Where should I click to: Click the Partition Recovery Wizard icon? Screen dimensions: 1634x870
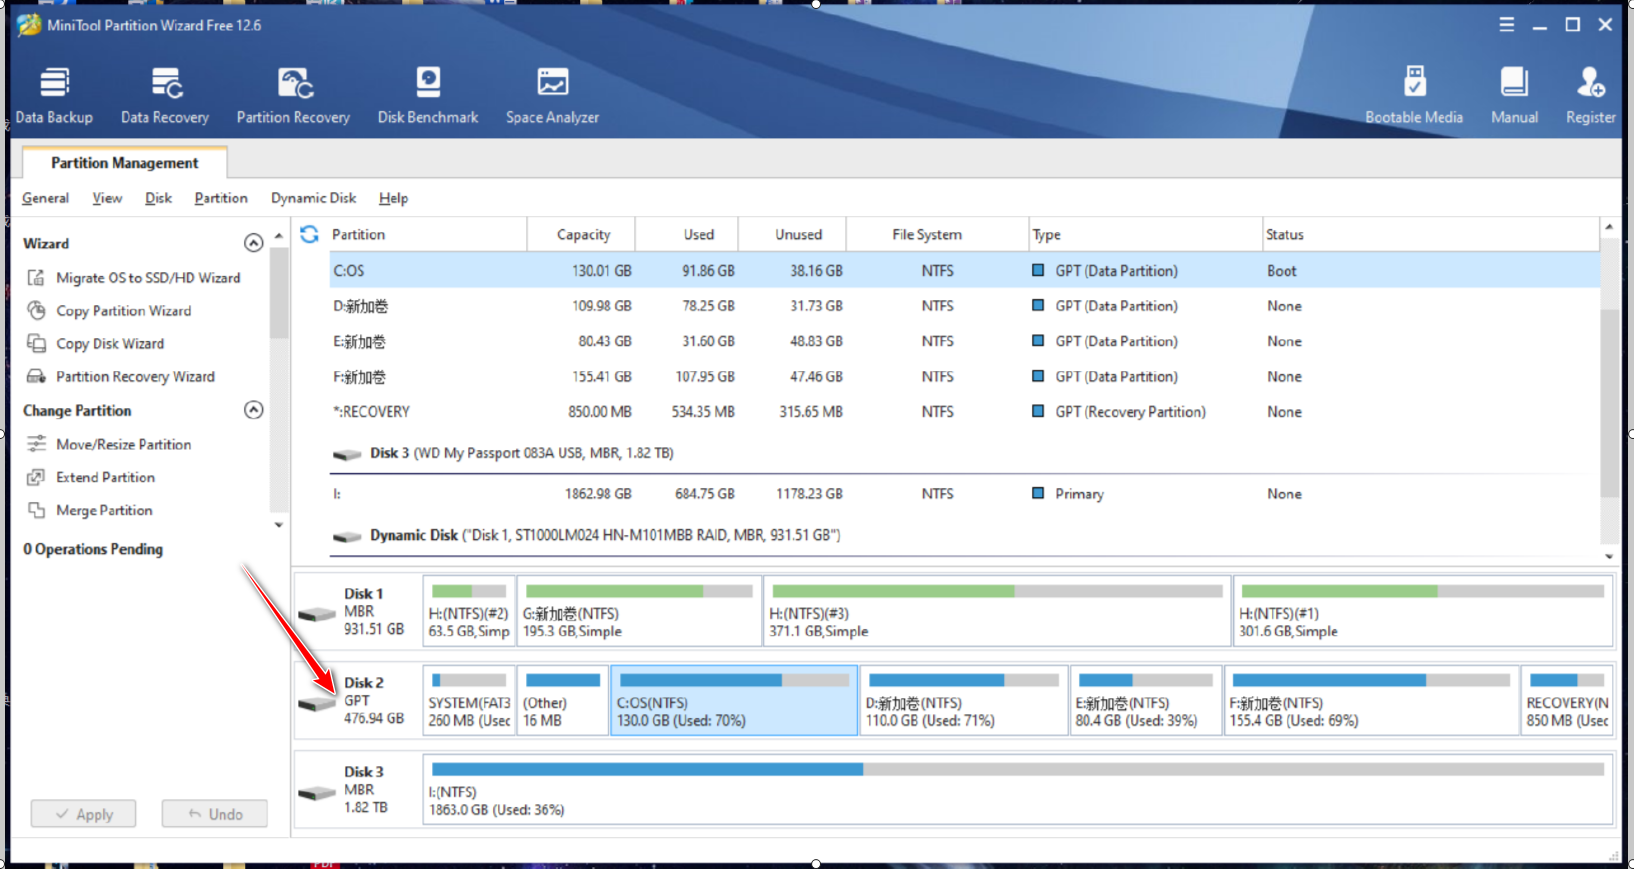(36, 376)
